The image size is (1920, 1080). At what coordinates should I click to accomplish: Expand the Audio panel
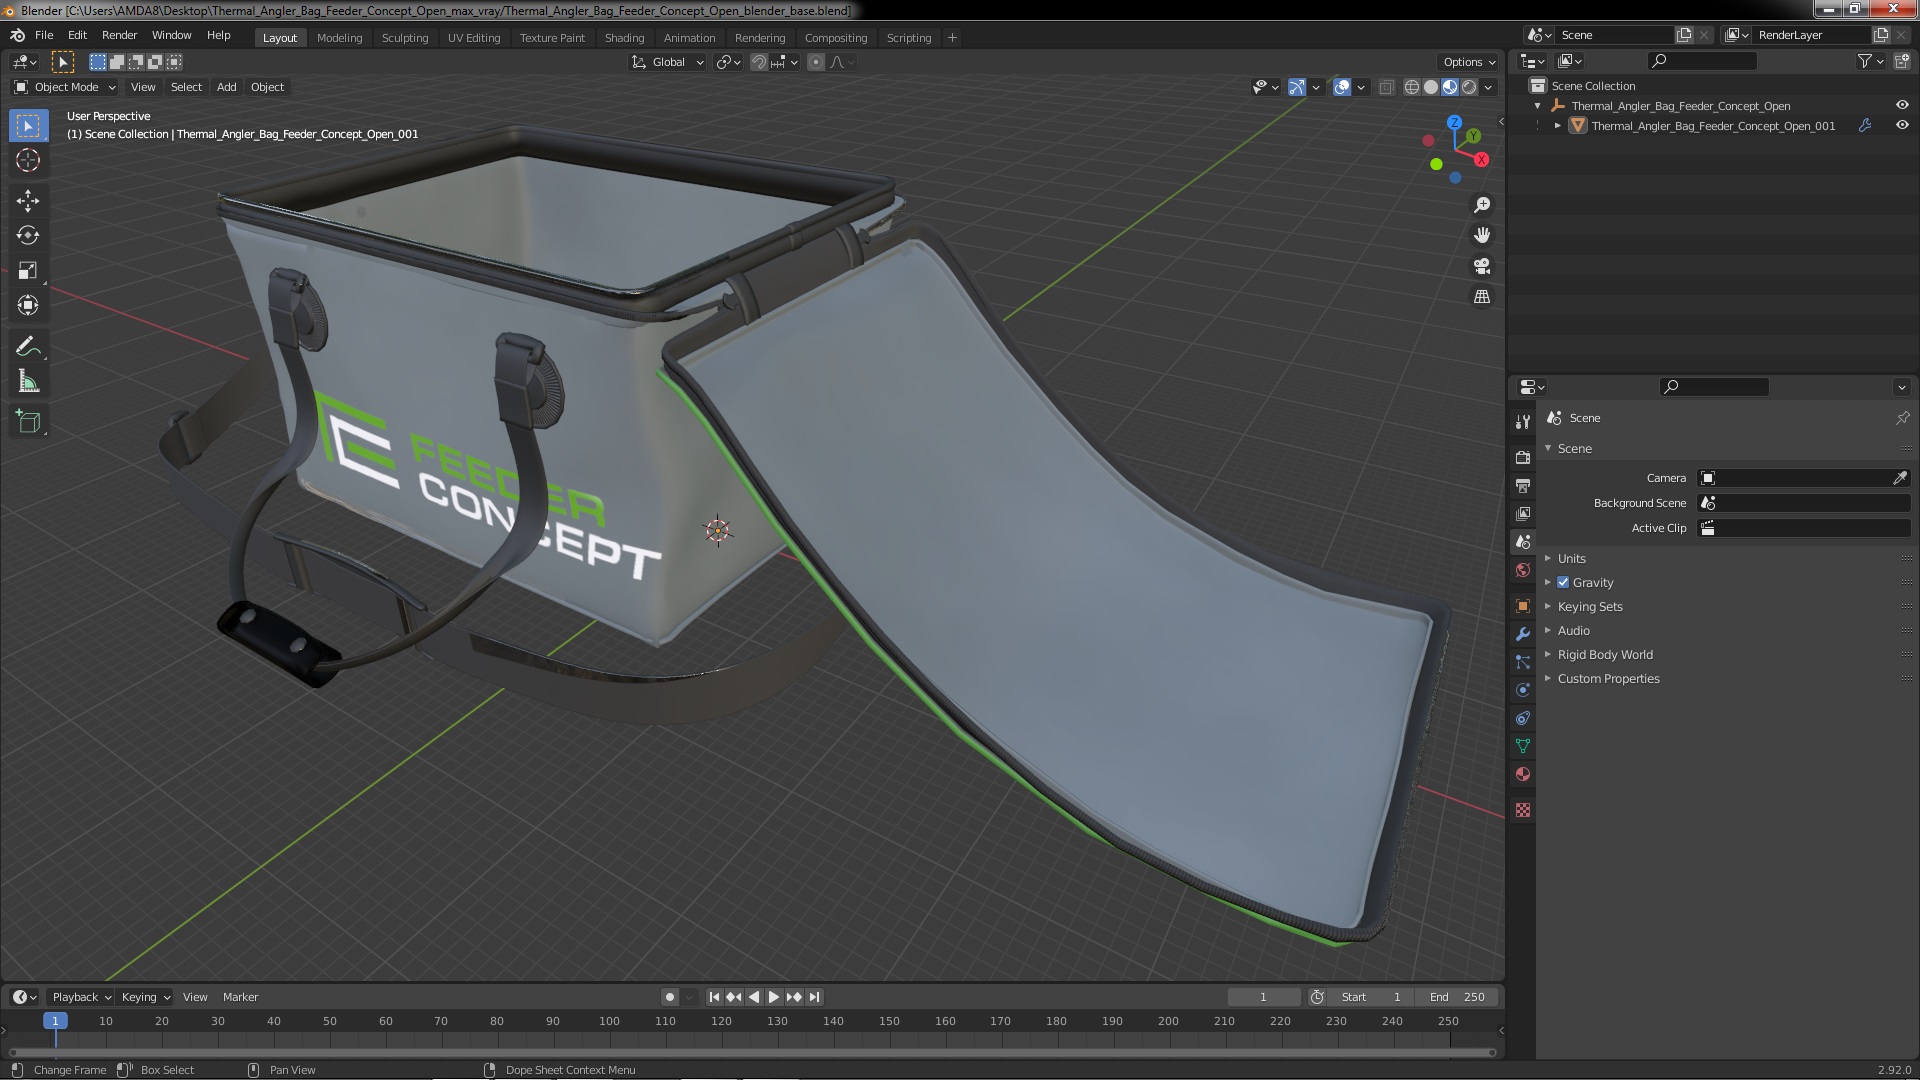pyautogui.click(x=1573, y=630)
